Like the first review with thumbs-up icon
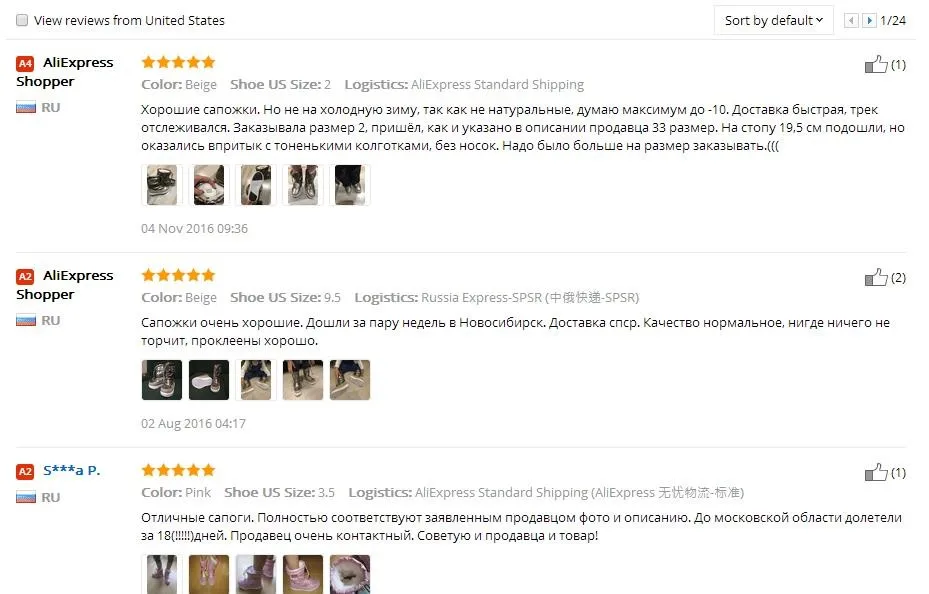Viewport: 929px width, 594px height. click(x=876, y=64)
